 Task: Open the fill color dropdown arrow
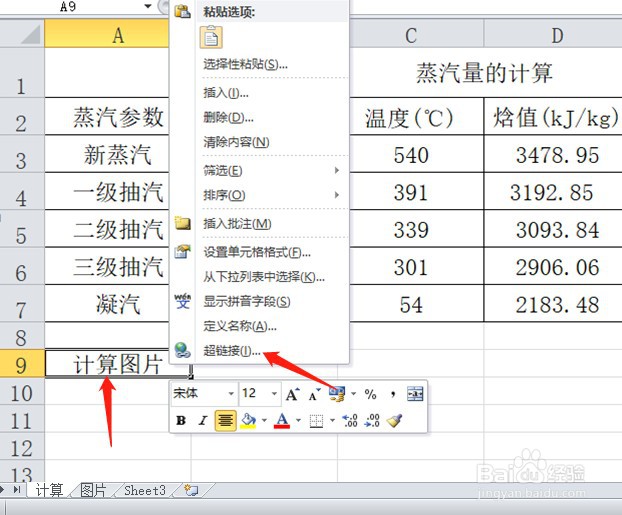pos(264,421)
